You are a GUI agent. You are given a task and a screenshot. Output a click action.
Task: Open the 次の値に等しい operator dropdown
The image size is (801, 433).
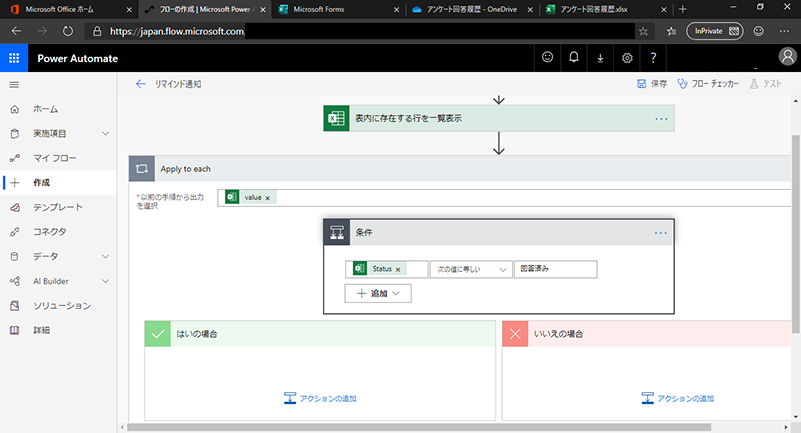(x=470, y=270)
